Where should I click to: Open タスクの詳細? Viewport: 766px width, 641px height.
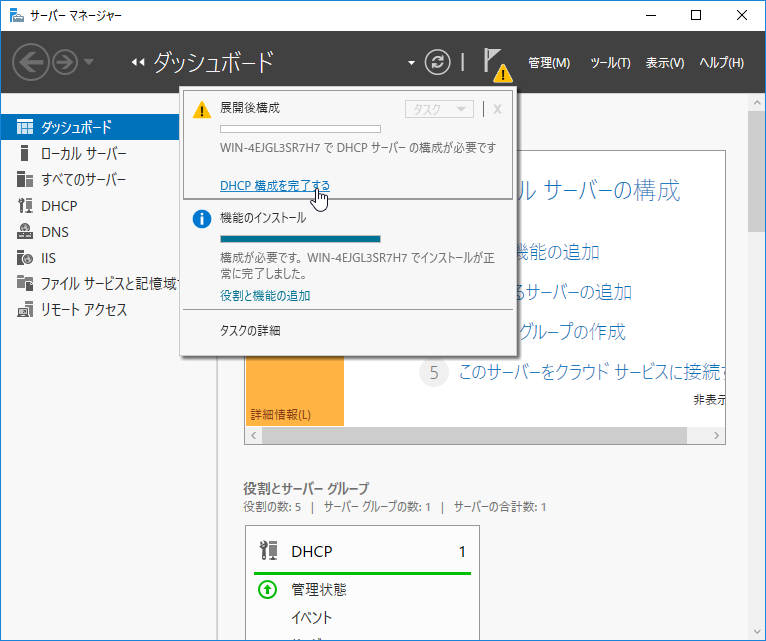click(250, 331)
